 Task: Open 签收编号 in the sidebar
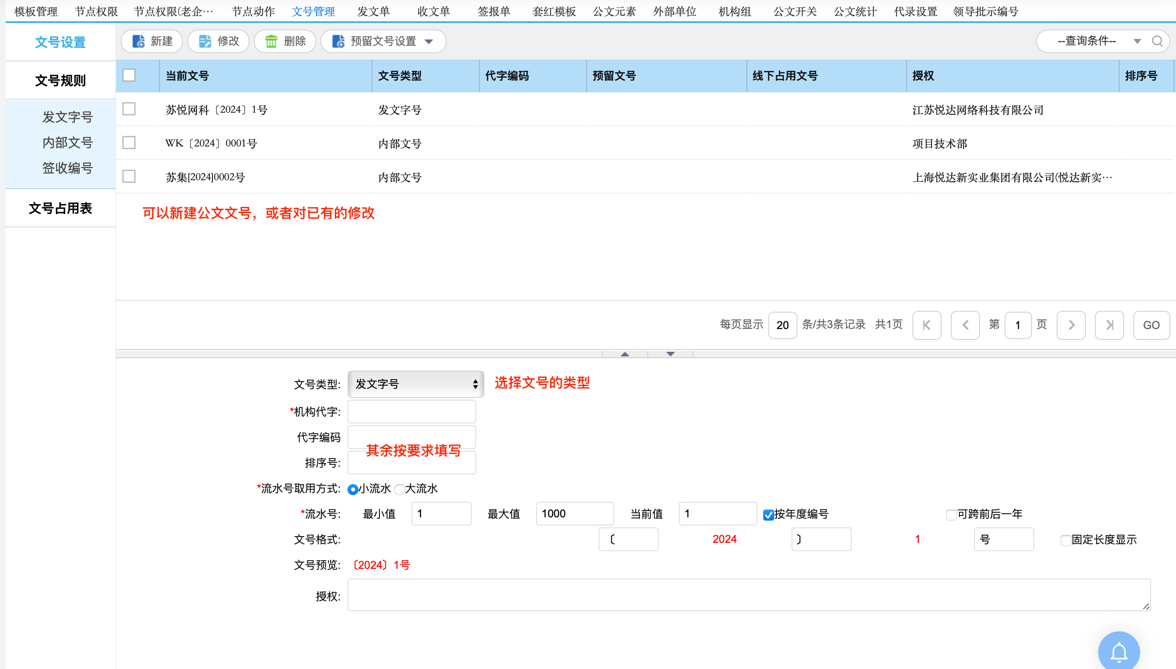click(65, 167)
